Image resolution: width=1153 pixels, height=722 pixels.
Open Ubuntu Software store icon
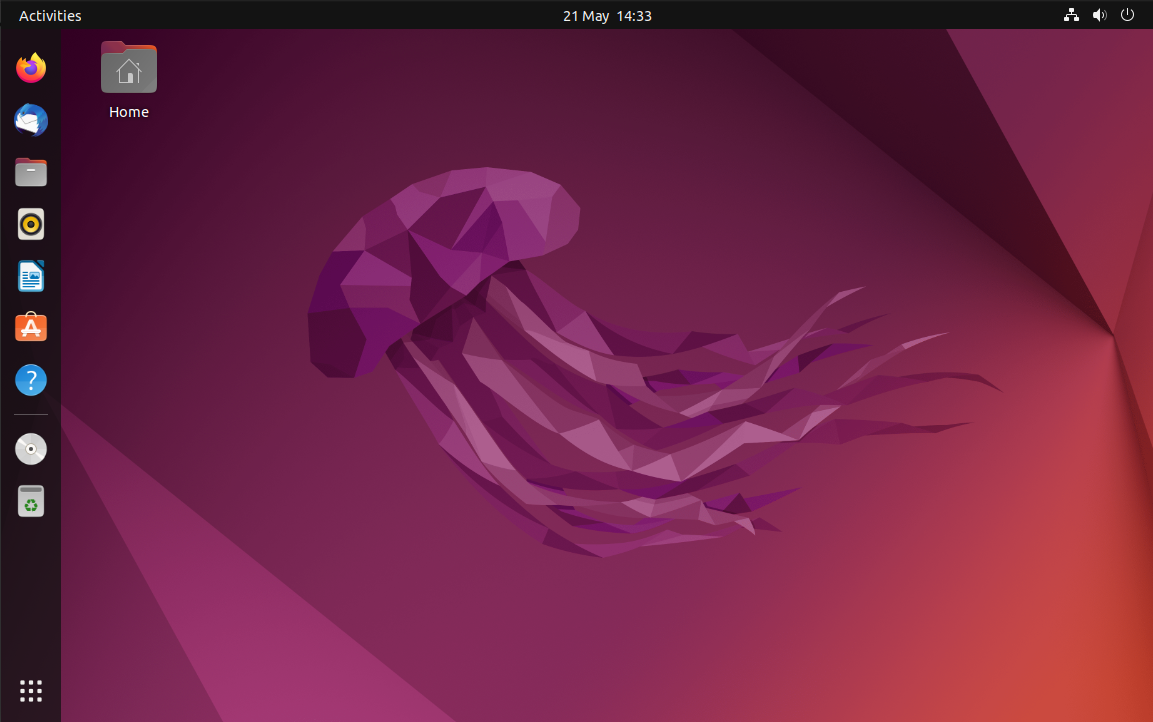(x=31, y=328)
